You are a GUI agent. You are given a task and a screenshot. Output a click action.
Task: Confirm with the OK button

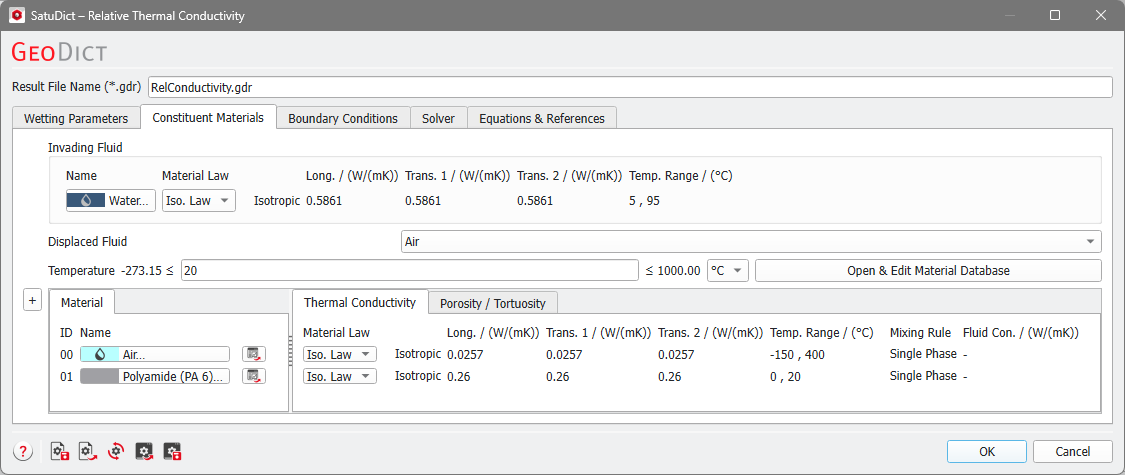[987, 451]
